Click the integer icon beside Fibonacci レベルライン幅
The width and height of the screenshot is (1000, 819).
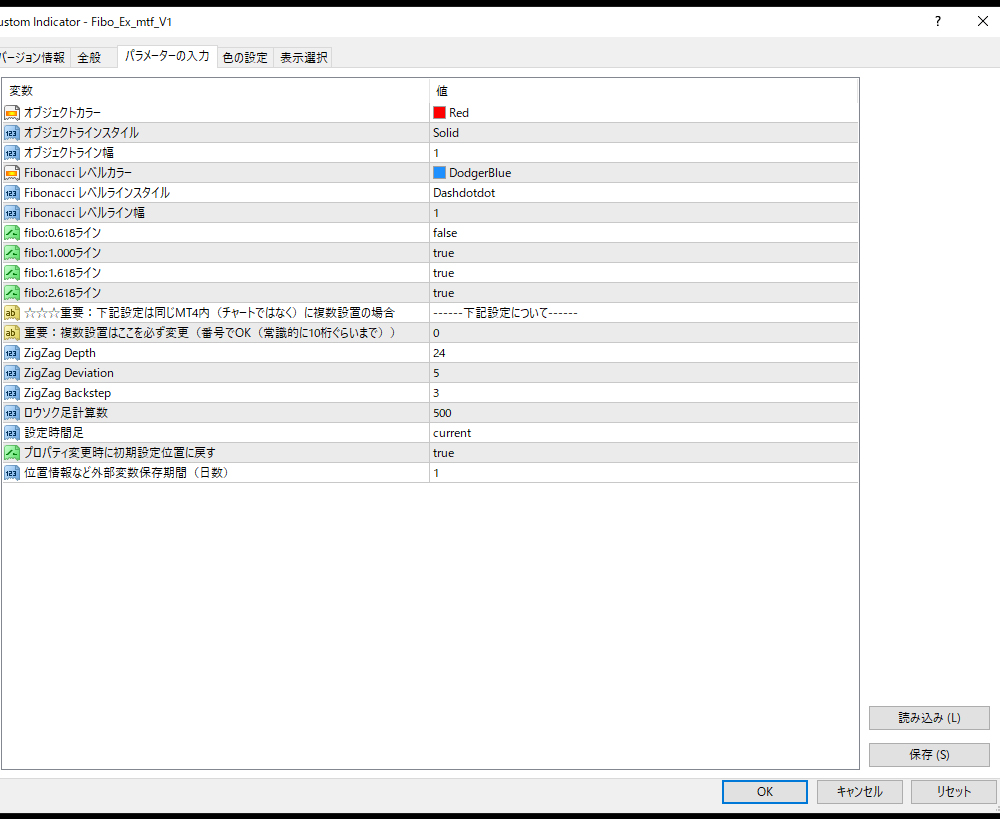pos(12,213)
